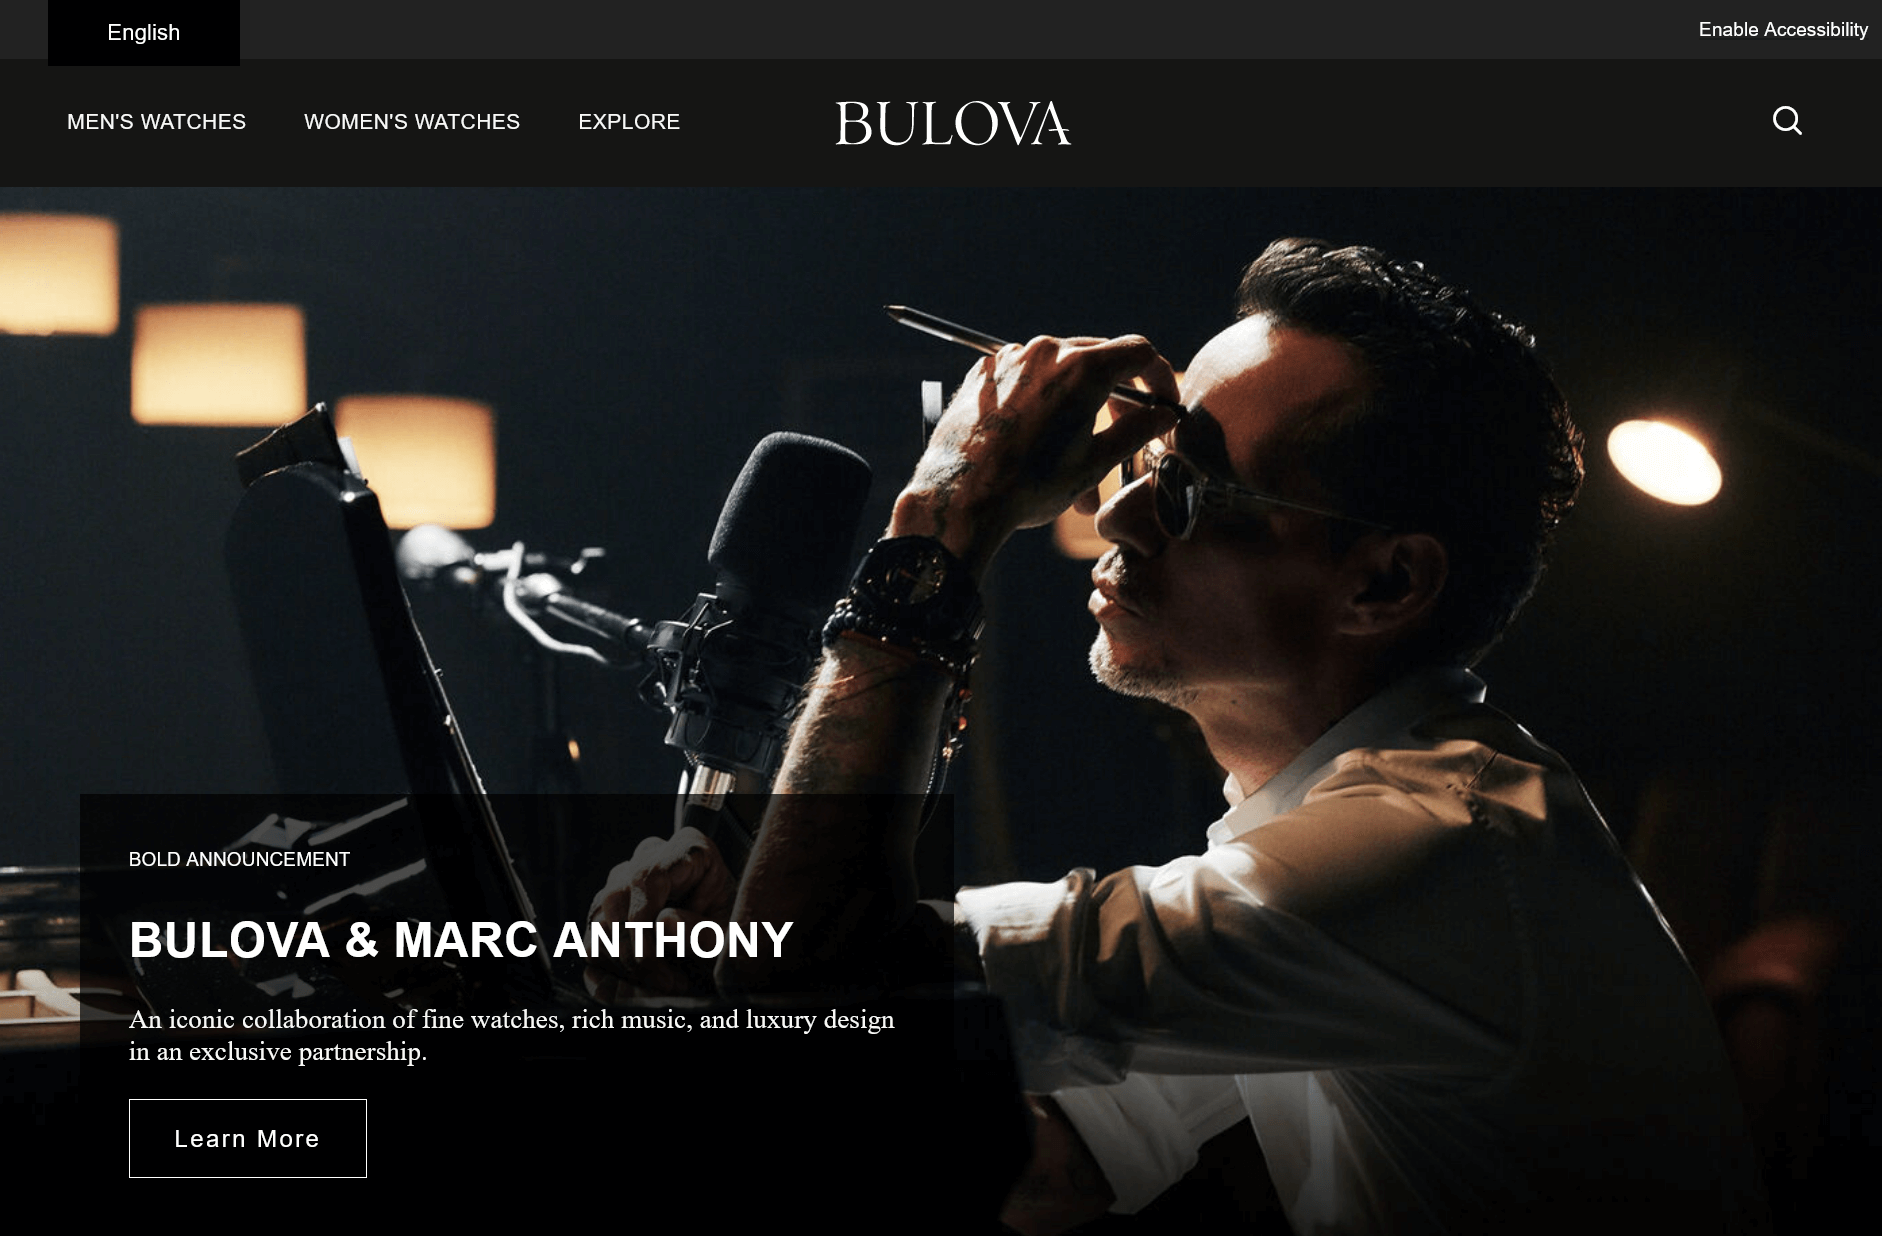Open the Women's Watches menu

coord(412,122)
